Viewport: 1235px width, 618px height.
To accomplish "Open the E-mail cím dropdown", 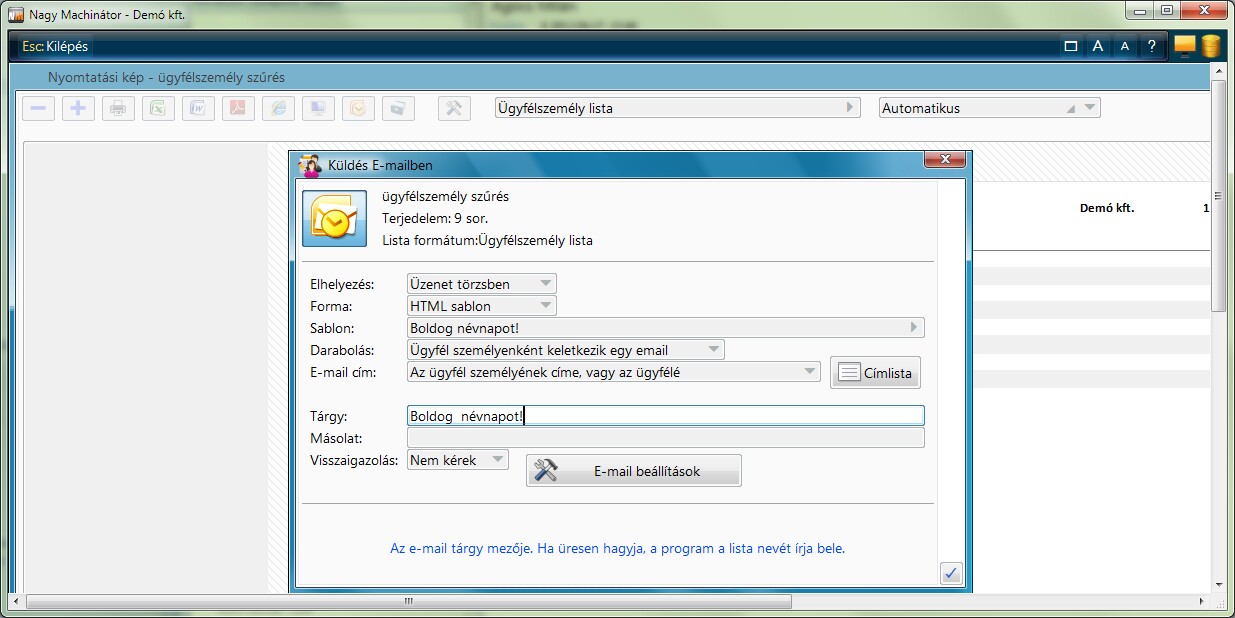I will (x=614, y=372).
